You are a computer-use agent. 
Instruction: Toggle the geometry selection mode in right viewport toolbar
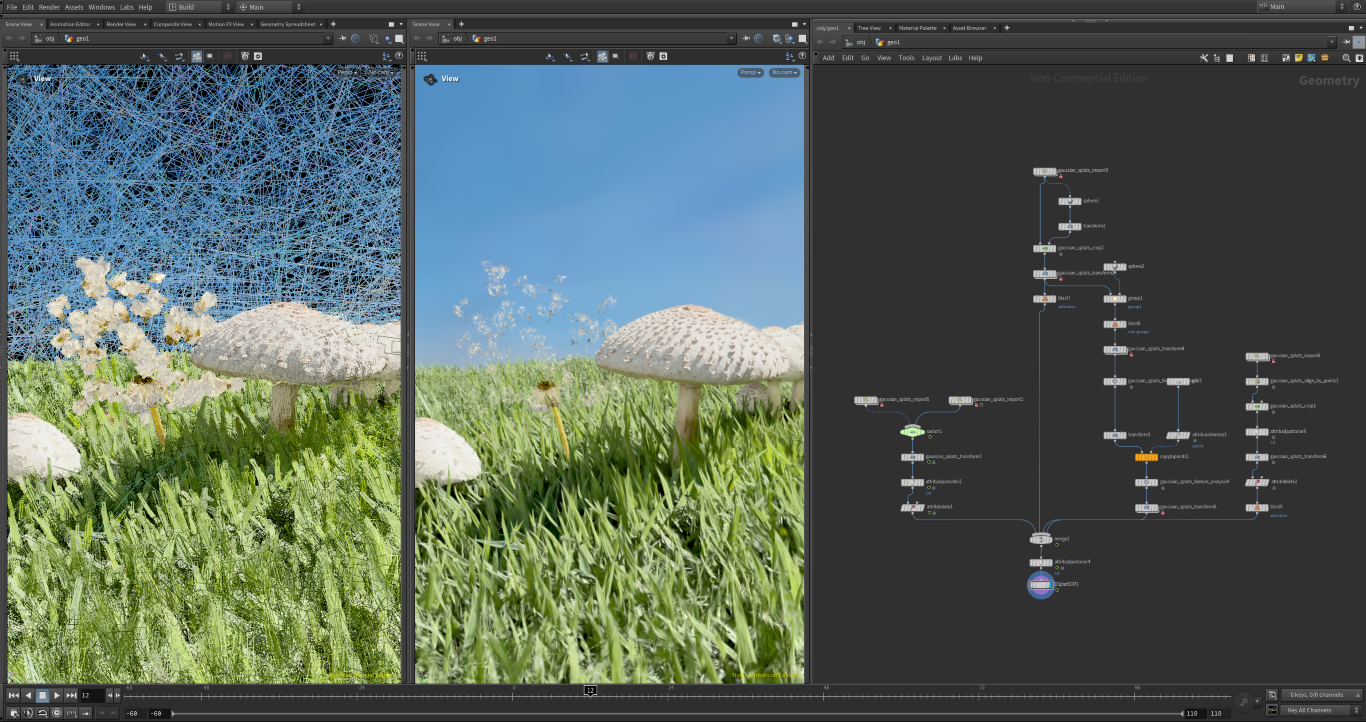click(x=602, y=57)
